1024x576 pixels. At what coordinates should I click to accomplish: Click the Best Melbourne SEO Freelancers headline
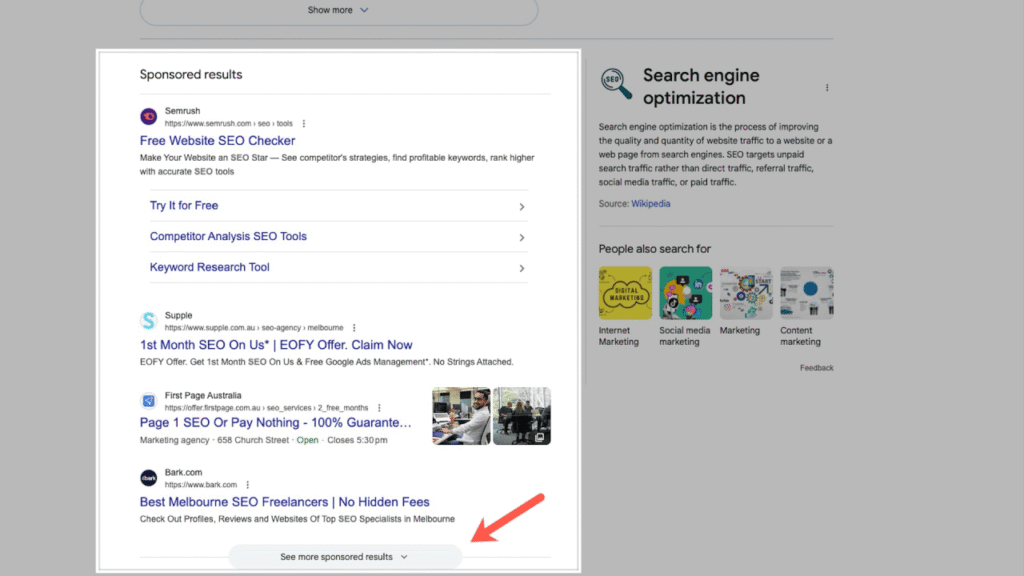coord(283,501)
